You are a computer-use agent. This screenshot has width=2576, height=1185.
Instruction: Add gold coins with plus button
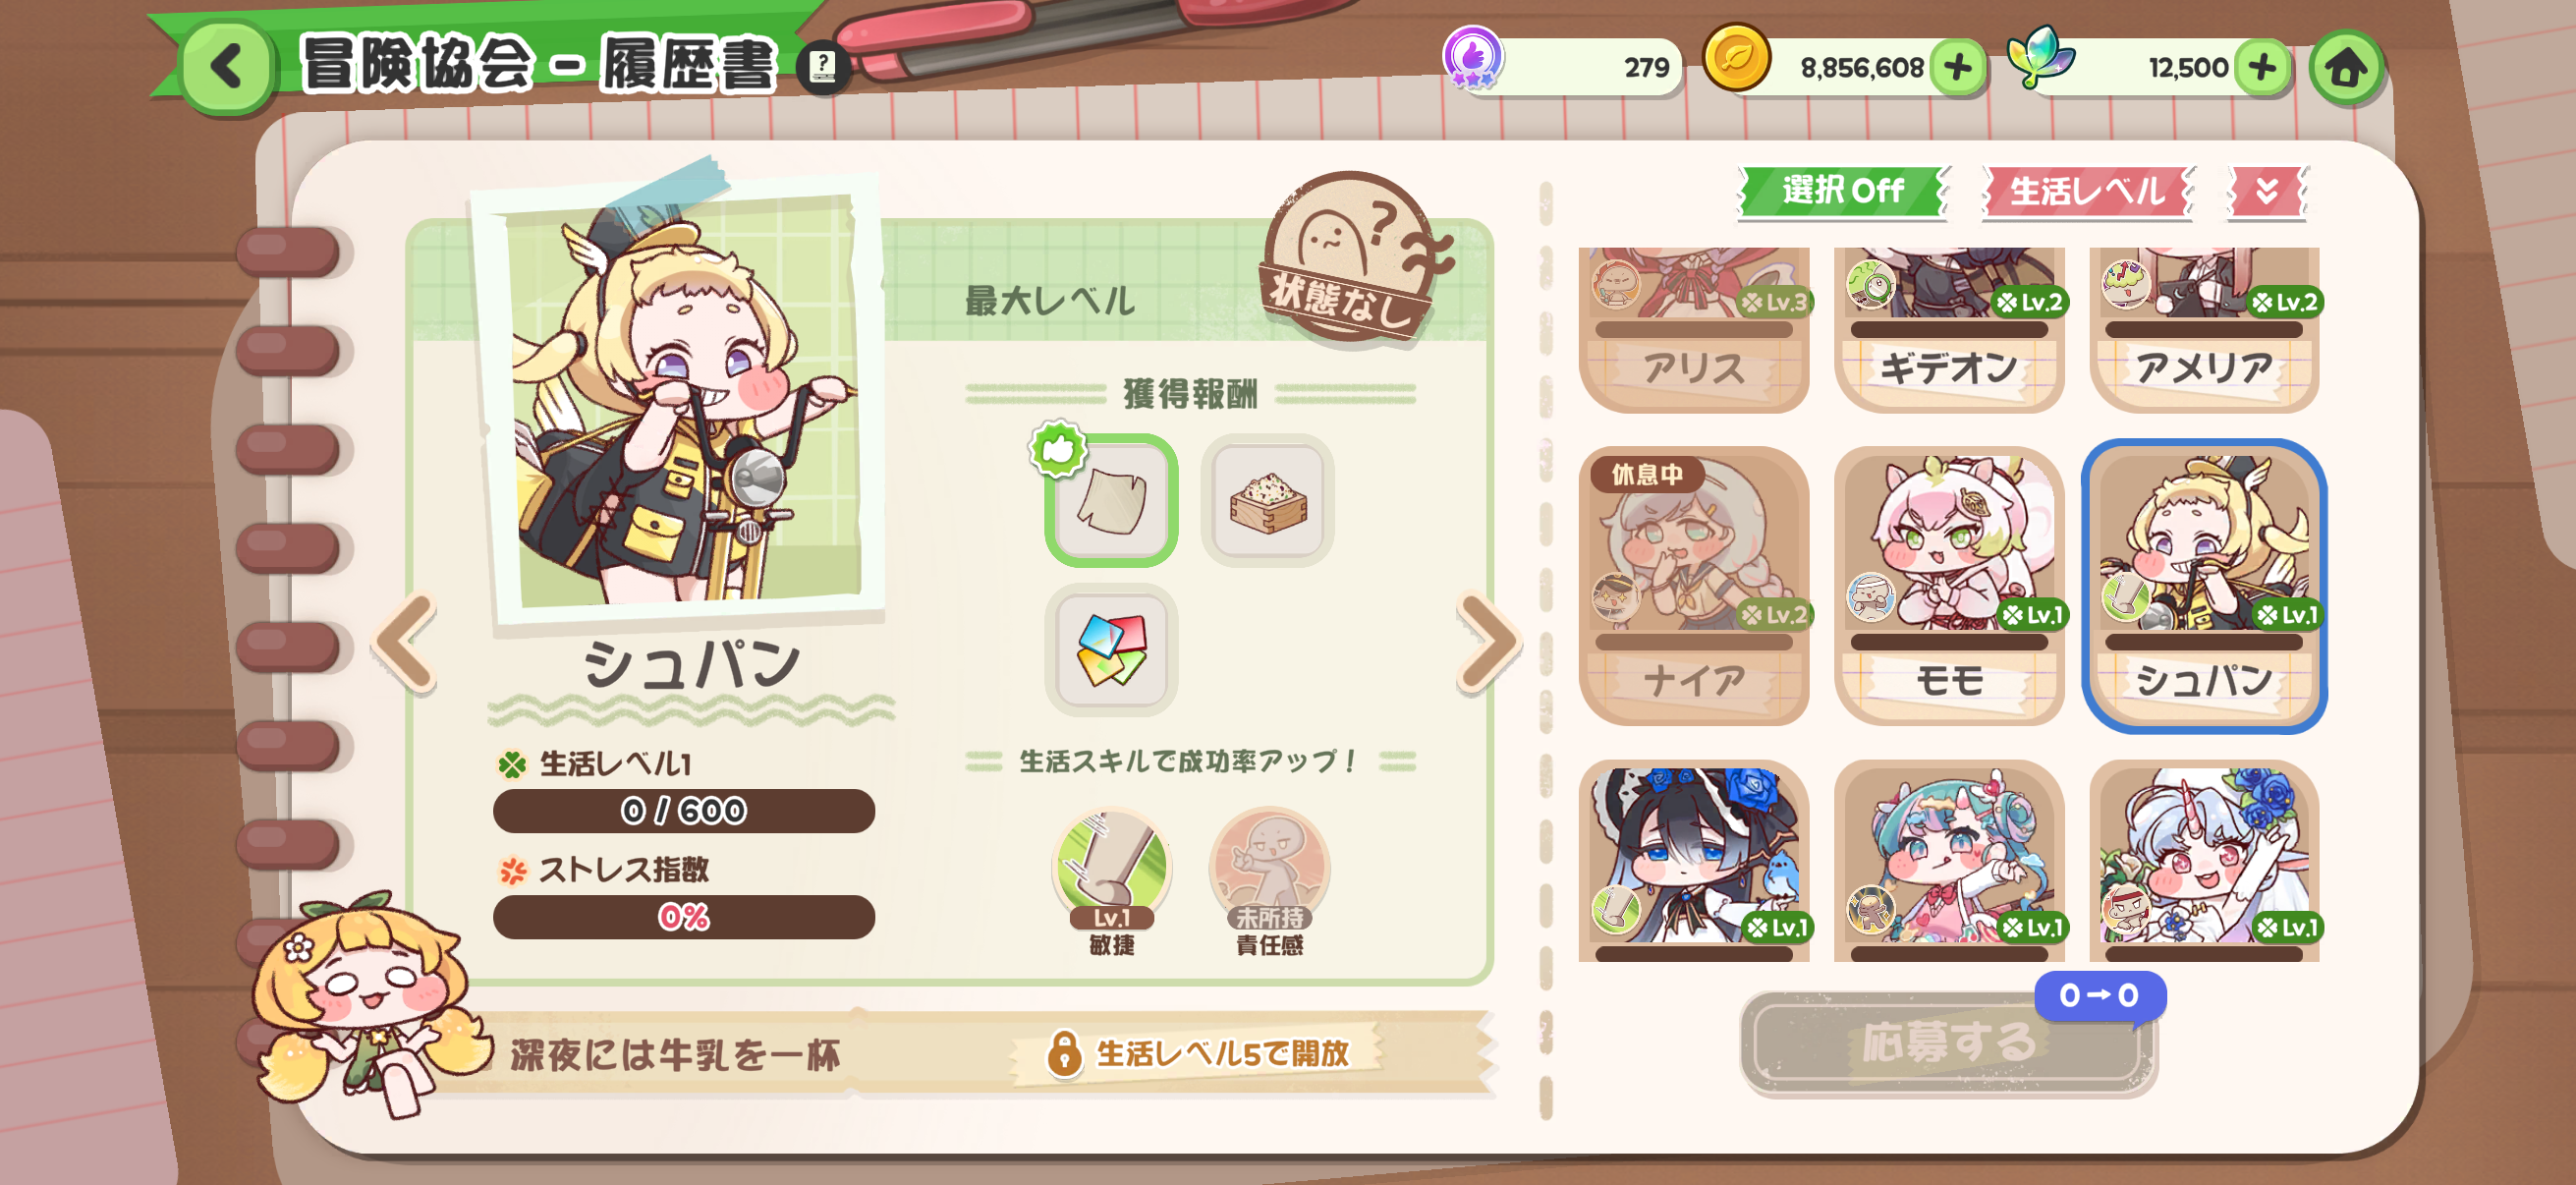(x=1957, y=68)
